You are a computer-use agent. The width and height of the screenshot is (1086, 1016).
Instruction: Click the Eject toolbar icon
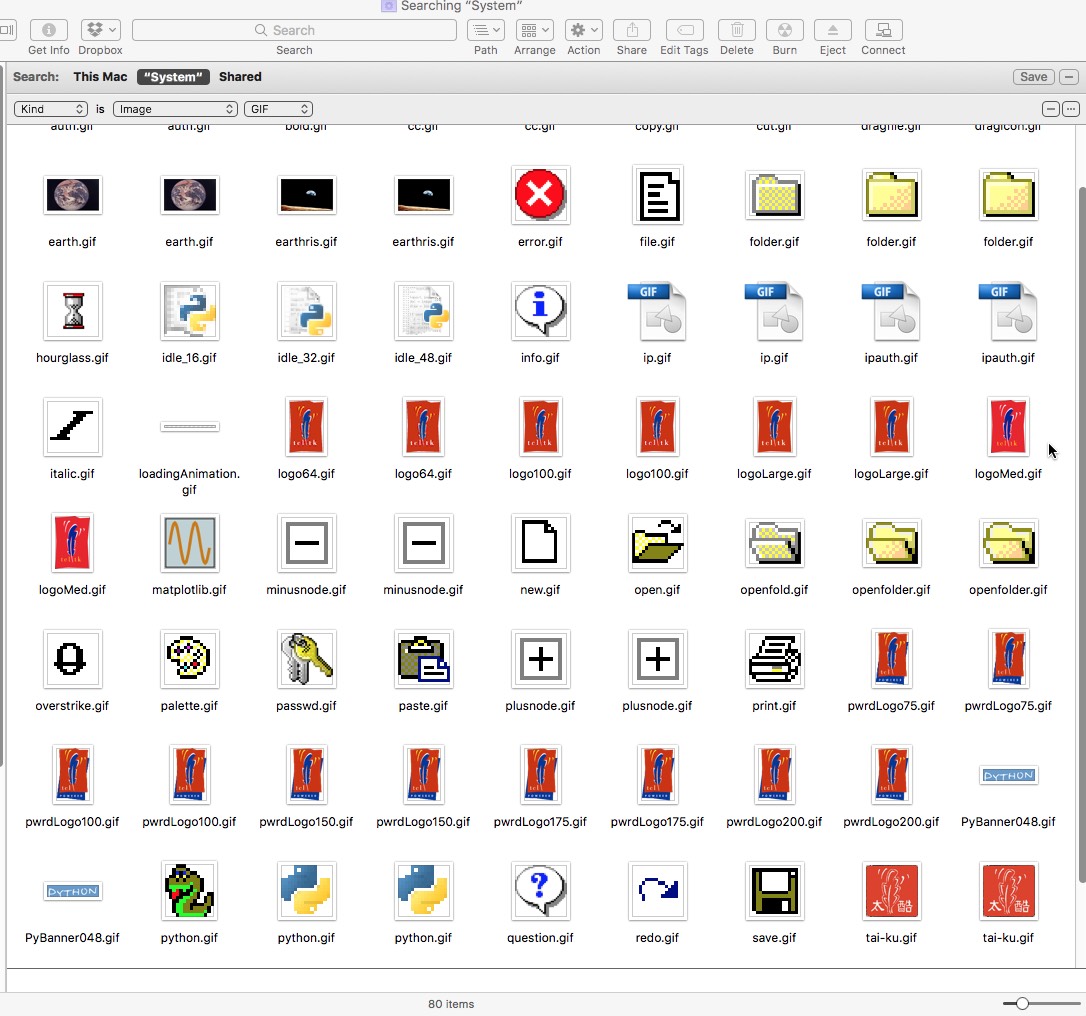coord(833,30)
